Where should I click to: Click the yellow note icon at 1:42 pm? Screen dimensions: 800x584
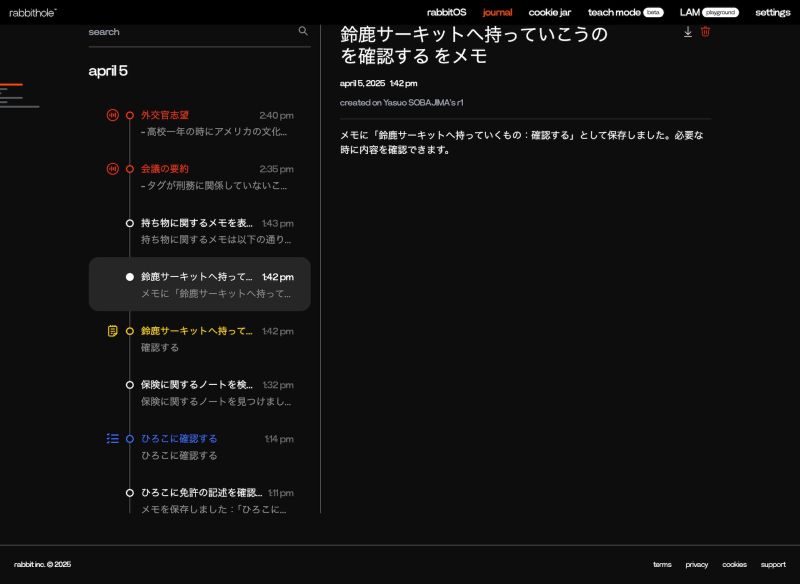(112, 331)
